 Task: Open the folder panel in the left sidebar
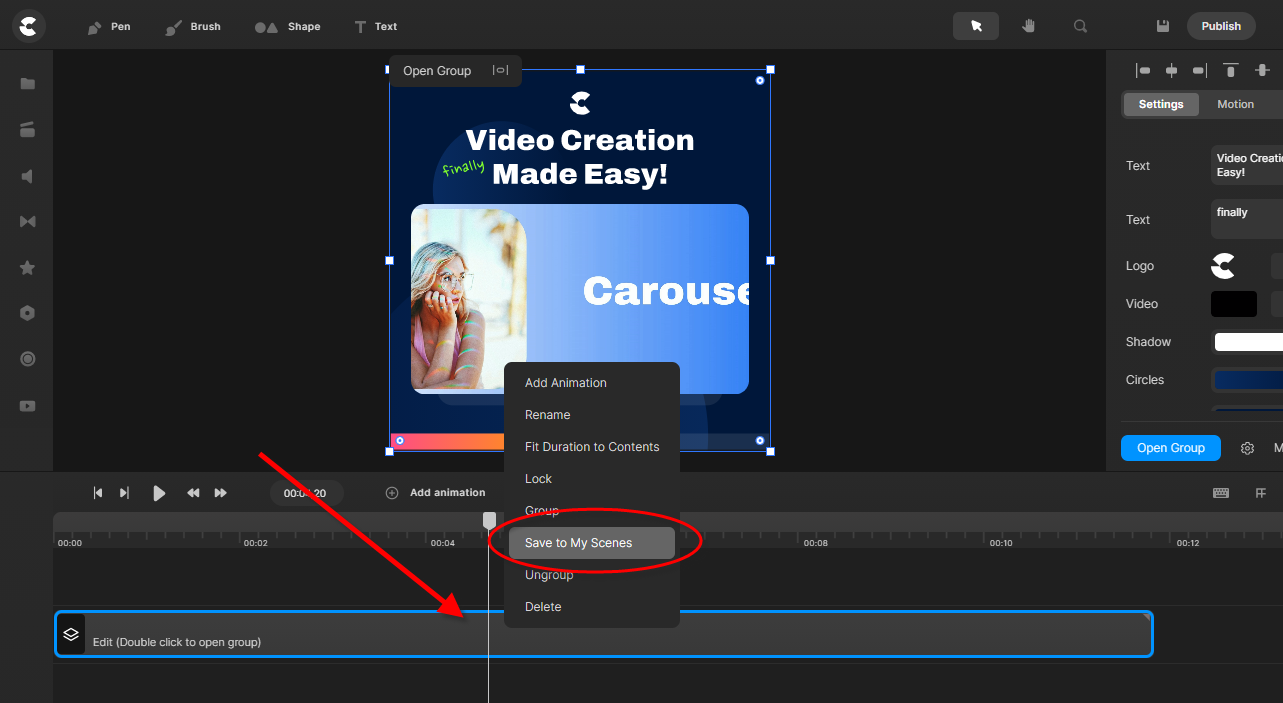pyautogui.click(x=28, y=84)
